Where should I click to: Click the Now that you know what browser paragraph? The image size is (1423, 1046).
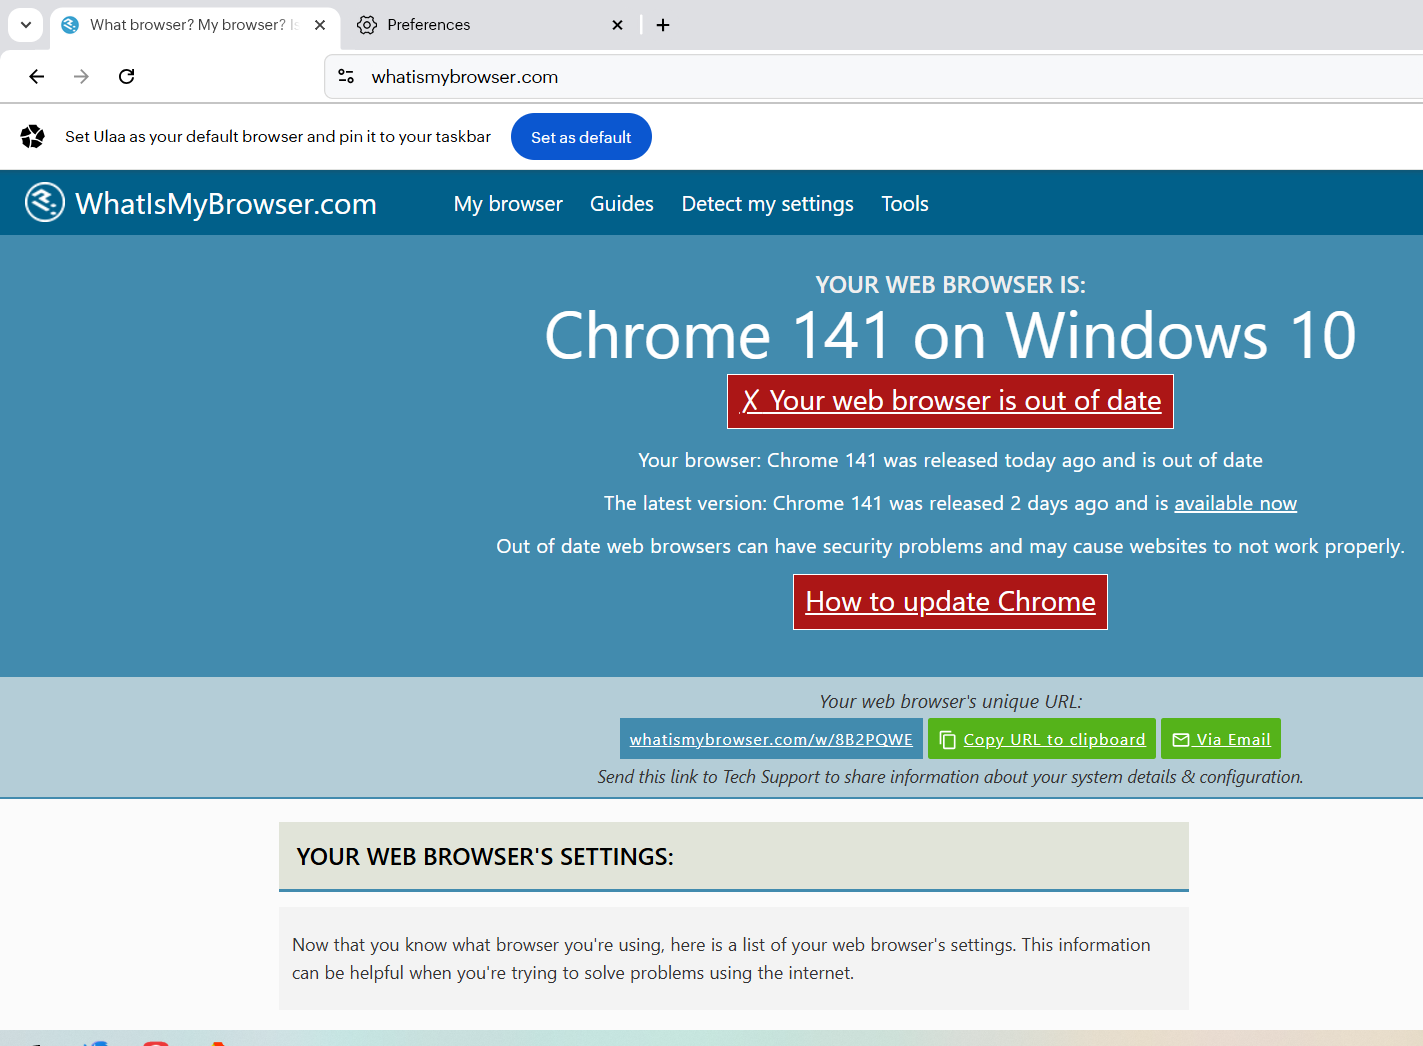point(721,959)
